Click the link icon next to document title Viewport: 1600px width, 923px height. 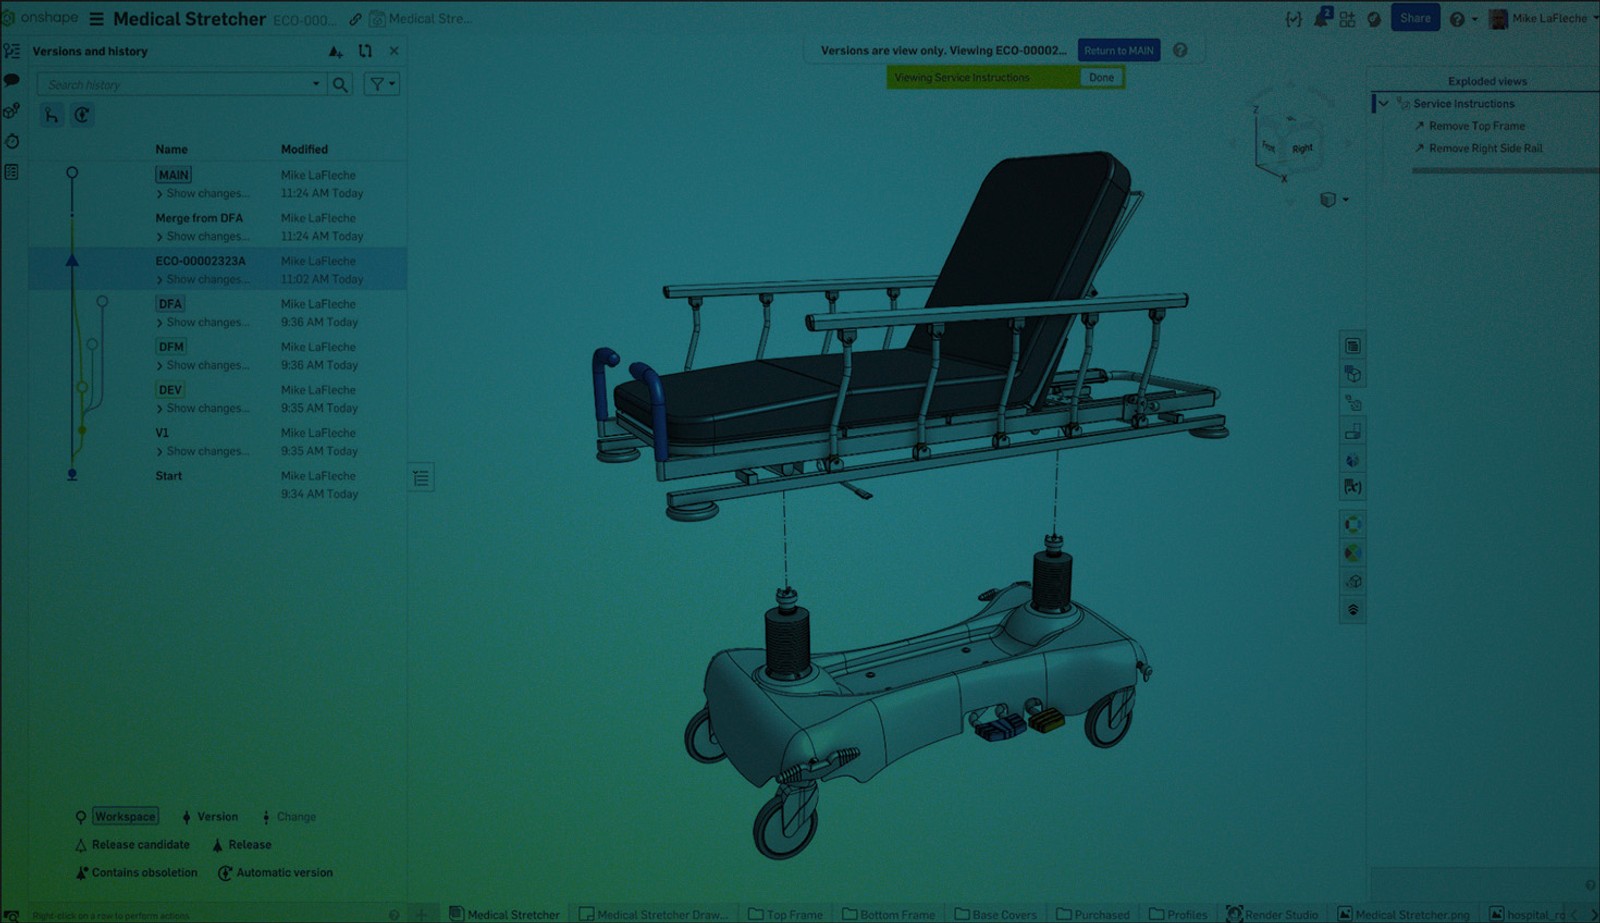[355, 19]
